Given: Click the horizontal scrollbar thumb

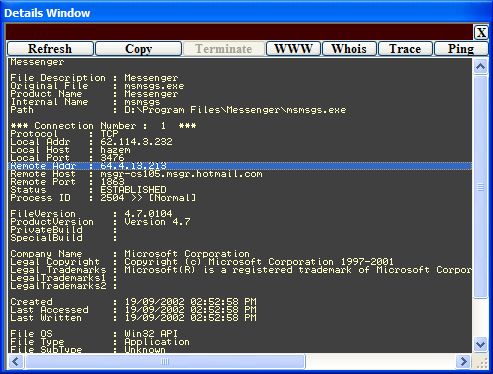Looking at the screenshot, I should pyautogui.click(x=165, y=361).
